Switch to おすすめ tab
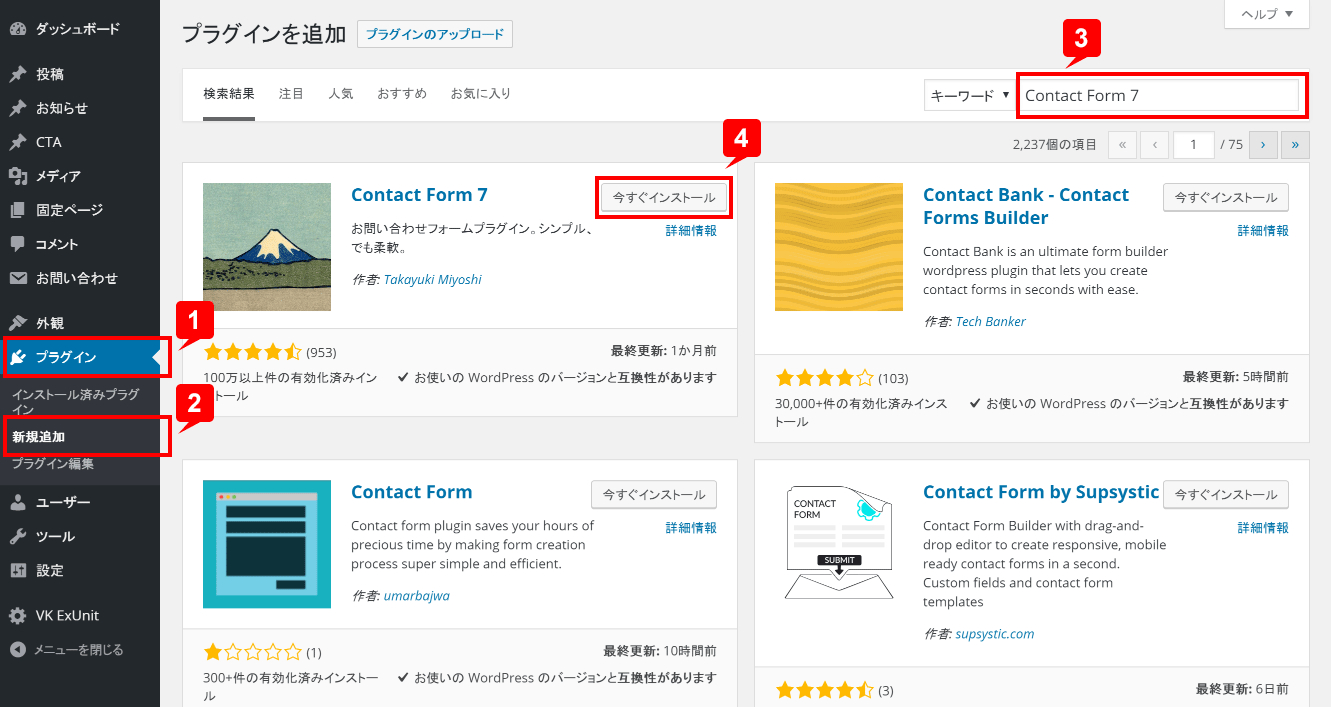The width and height of the screenshot is (1331, 707). (402, 94)
